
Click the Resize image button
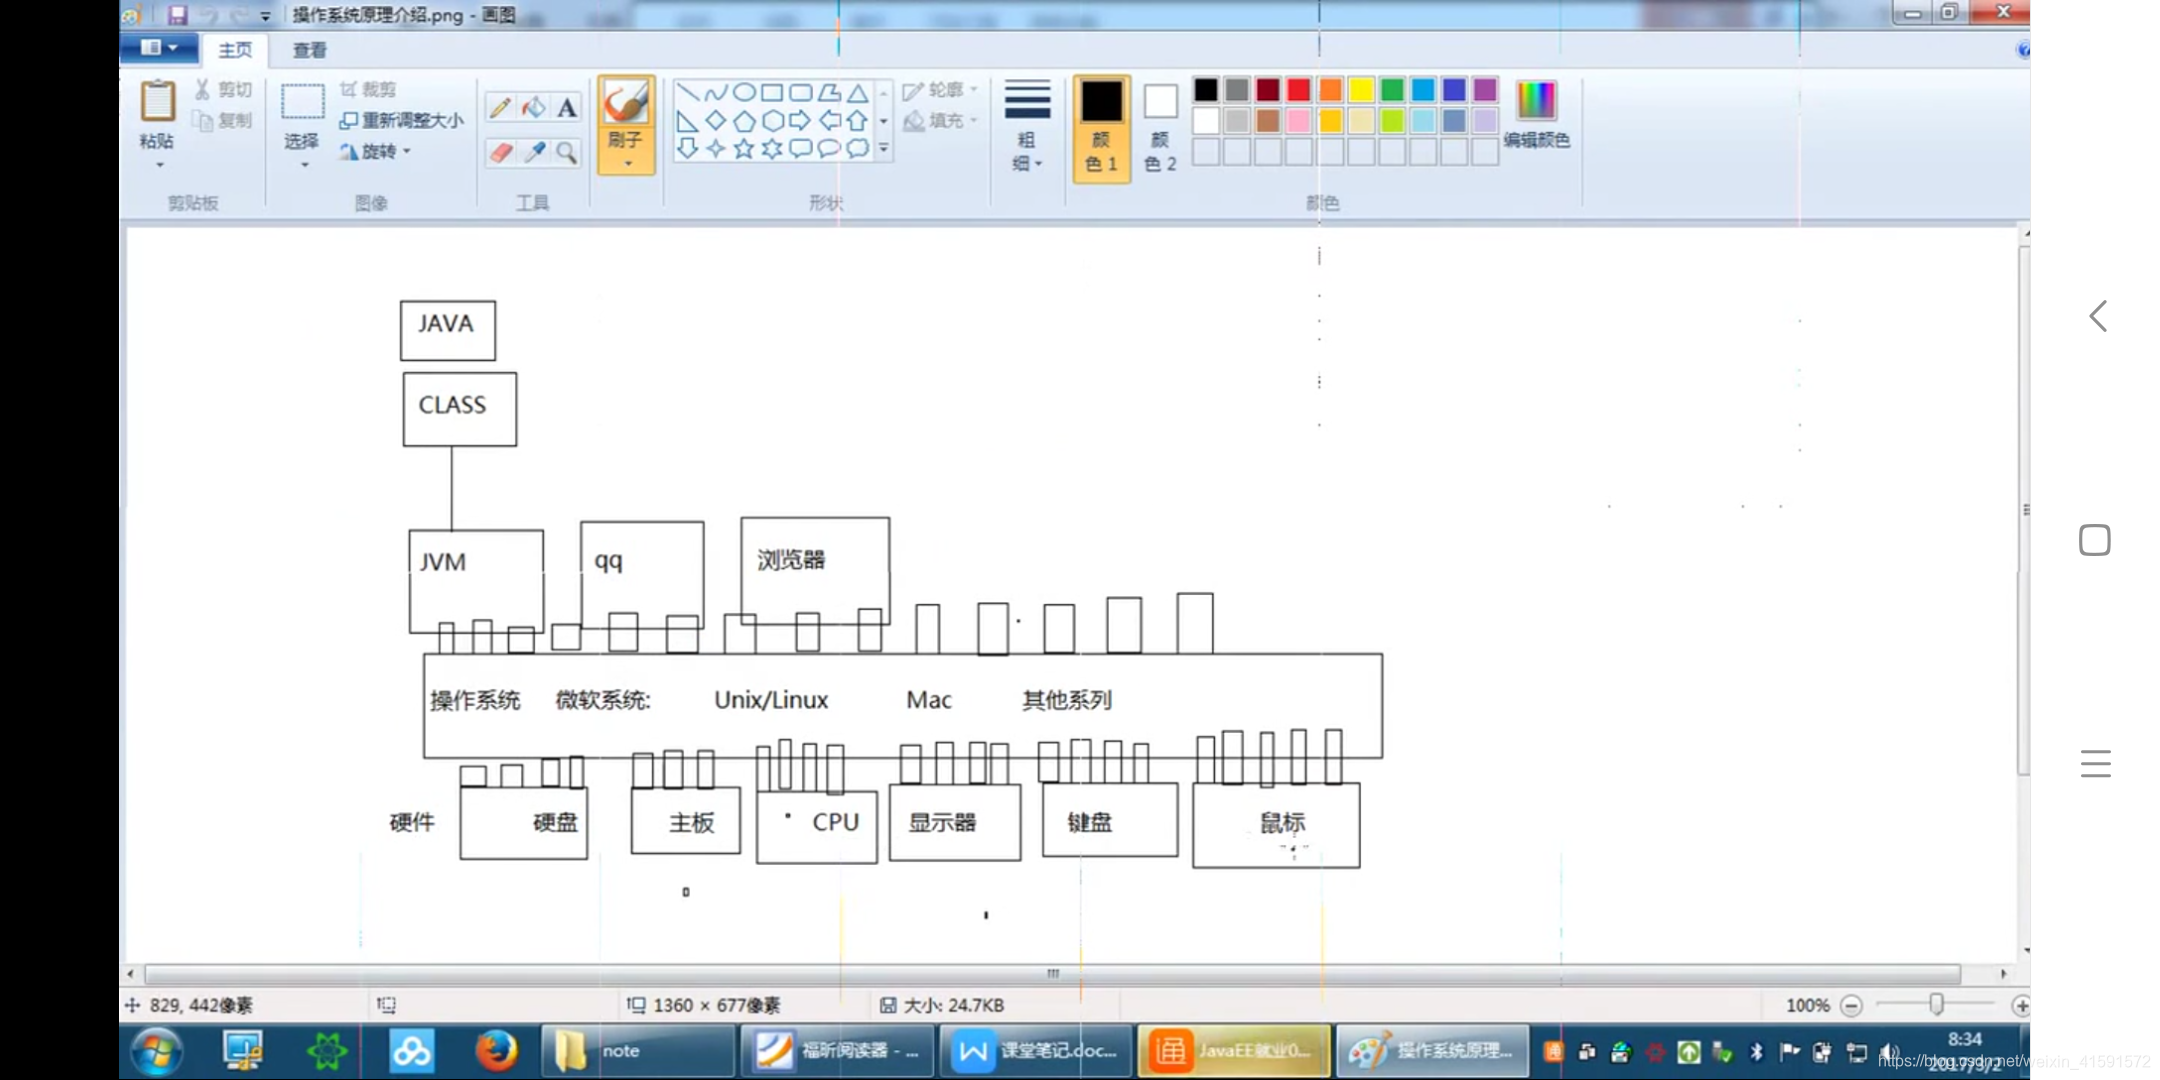pos(401,121)
